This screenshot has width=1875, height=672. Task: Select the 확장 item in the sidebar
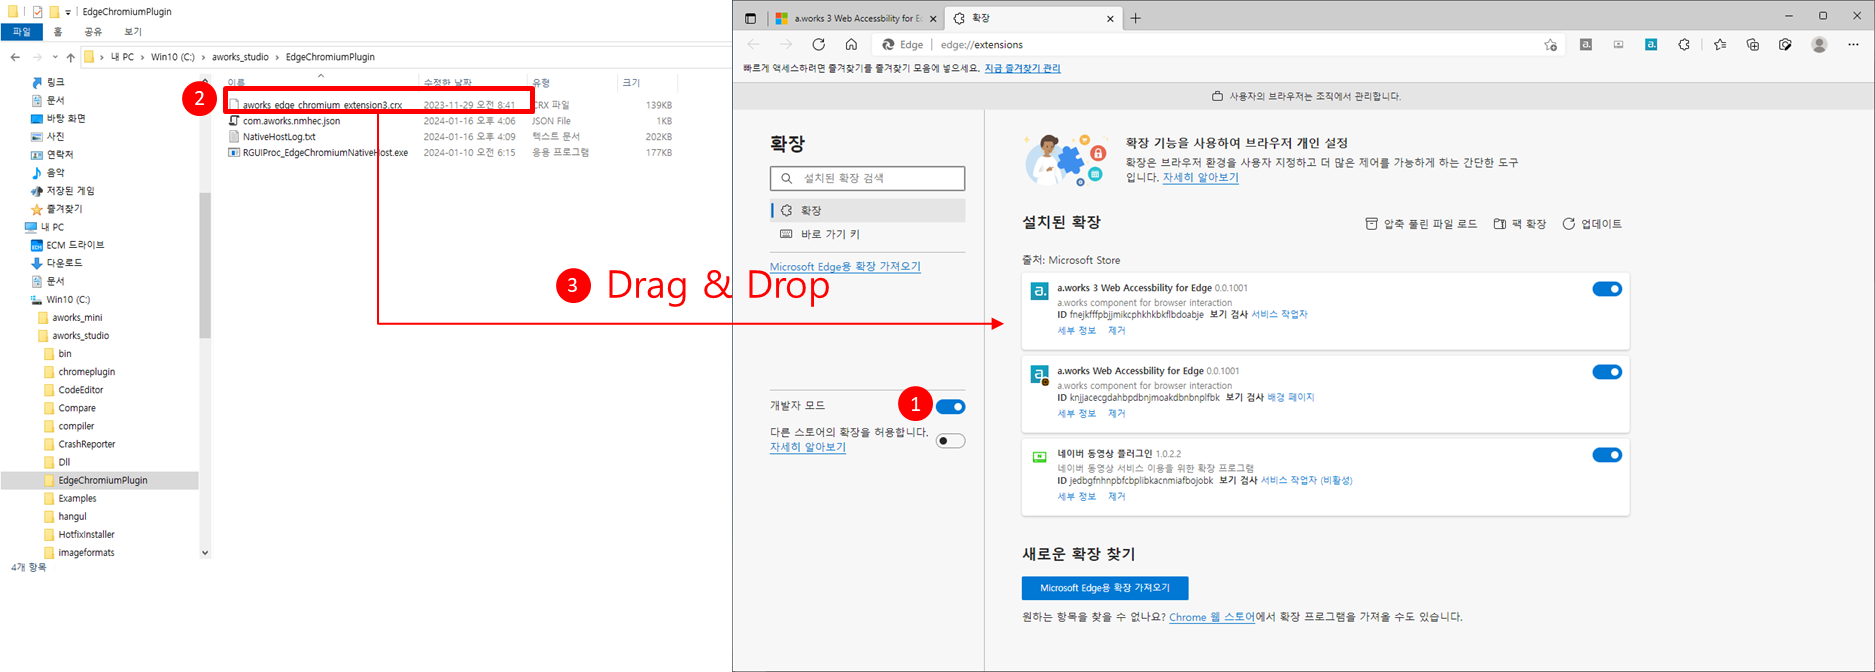click(868, 210)
